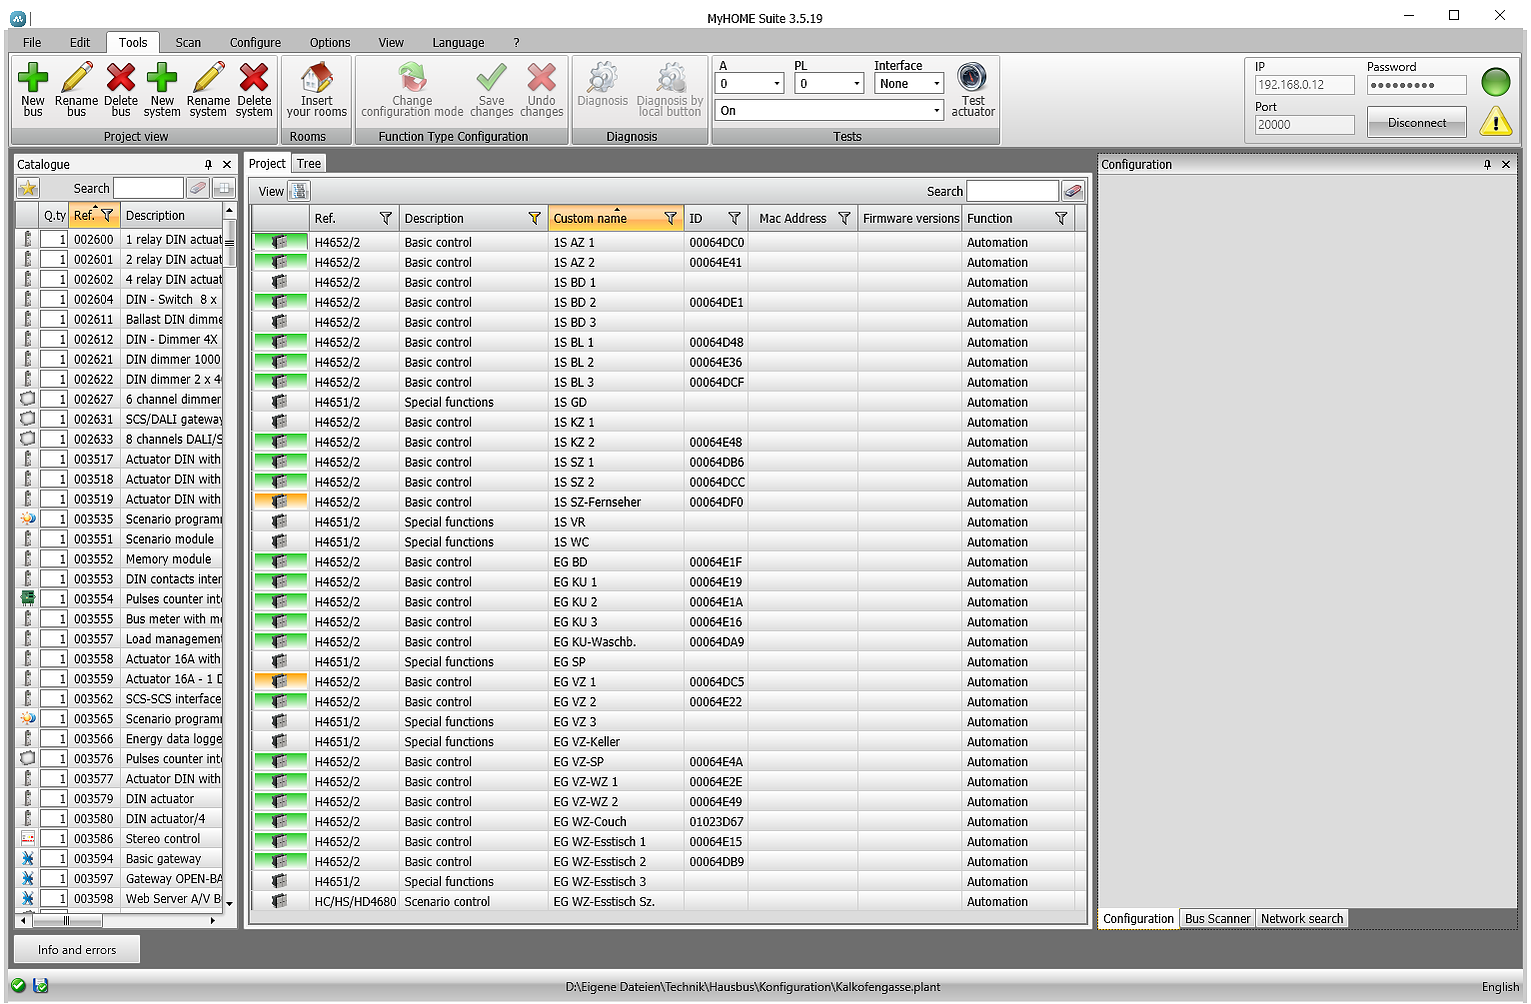Click the save icon in the status bar
The width and height of the screenshot is (1531, 1004).
coord(41,986)
